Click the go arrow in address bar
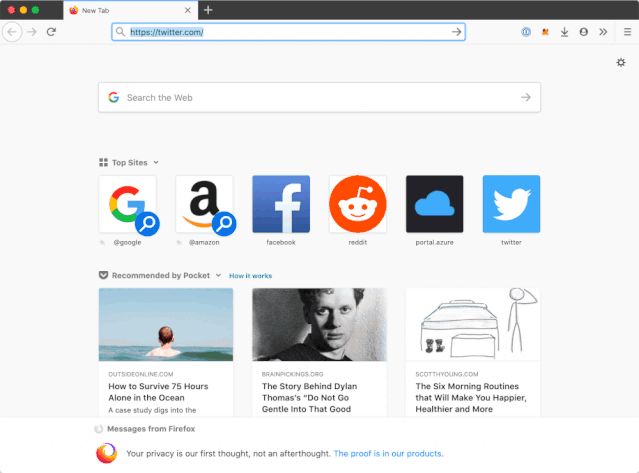Image resolution: width=639 pixels, height=473 pixels. click(456, 32)
